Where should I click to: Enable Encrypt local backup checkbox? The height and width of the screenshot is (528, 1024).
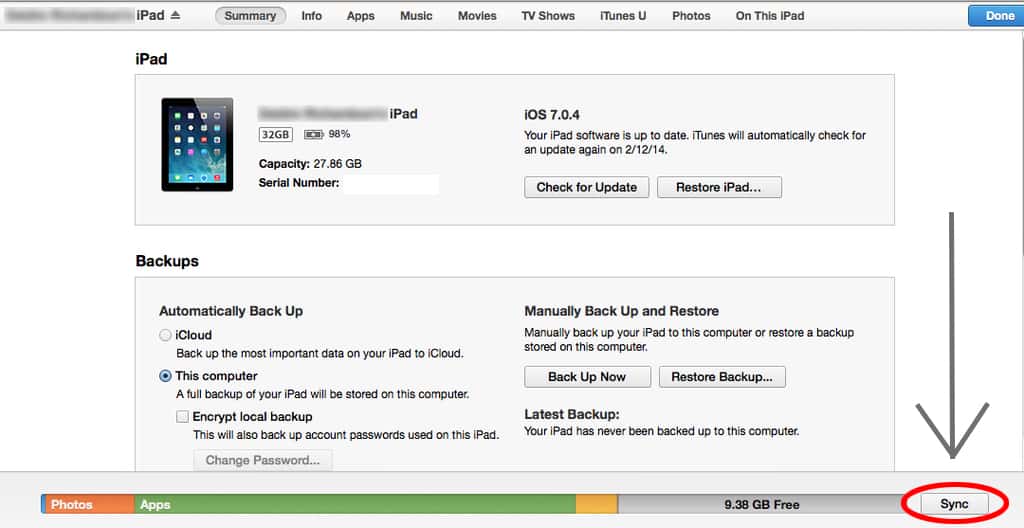(182, 416)
